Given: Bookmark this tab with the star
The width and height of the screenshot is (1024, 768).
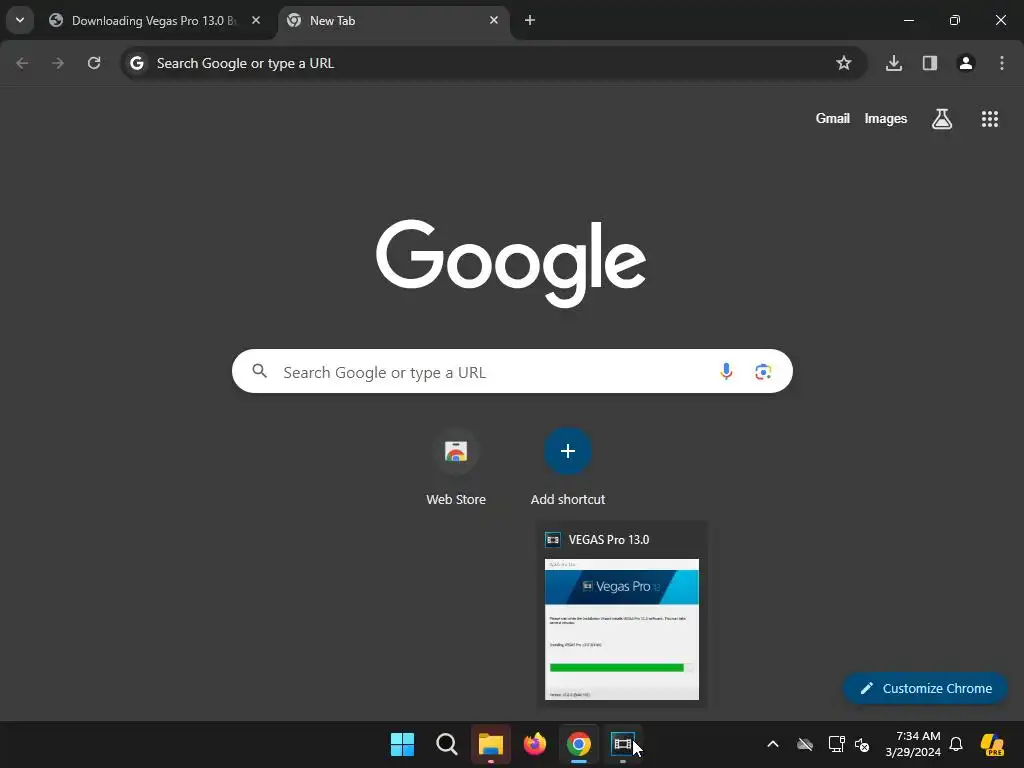Looking at the screenshot, I should (x=844, y=63).
